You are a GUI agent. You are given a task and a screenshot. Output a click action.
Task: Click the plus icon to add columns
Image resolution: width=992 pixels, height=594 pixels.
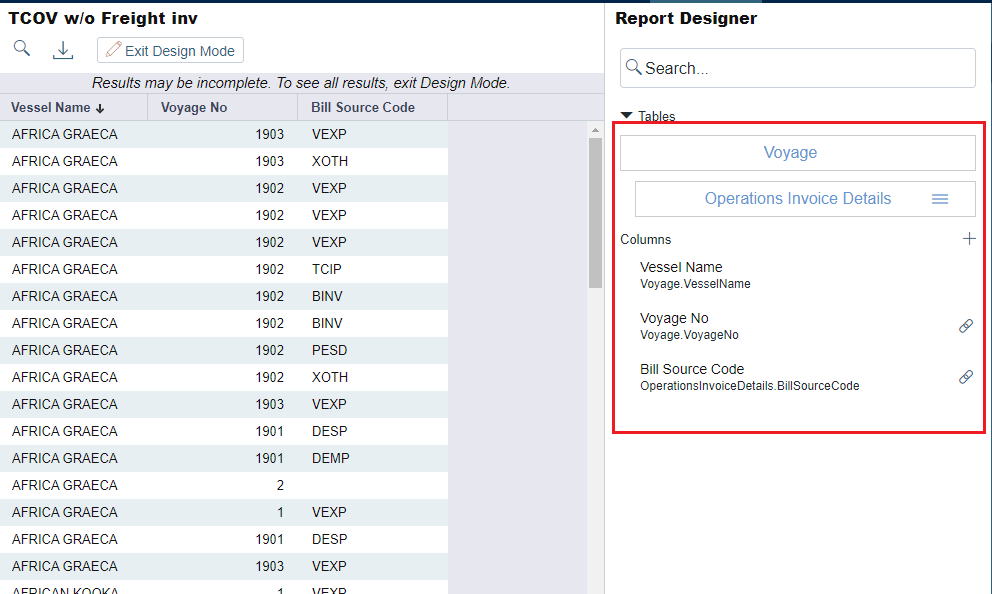coord(968,239)
